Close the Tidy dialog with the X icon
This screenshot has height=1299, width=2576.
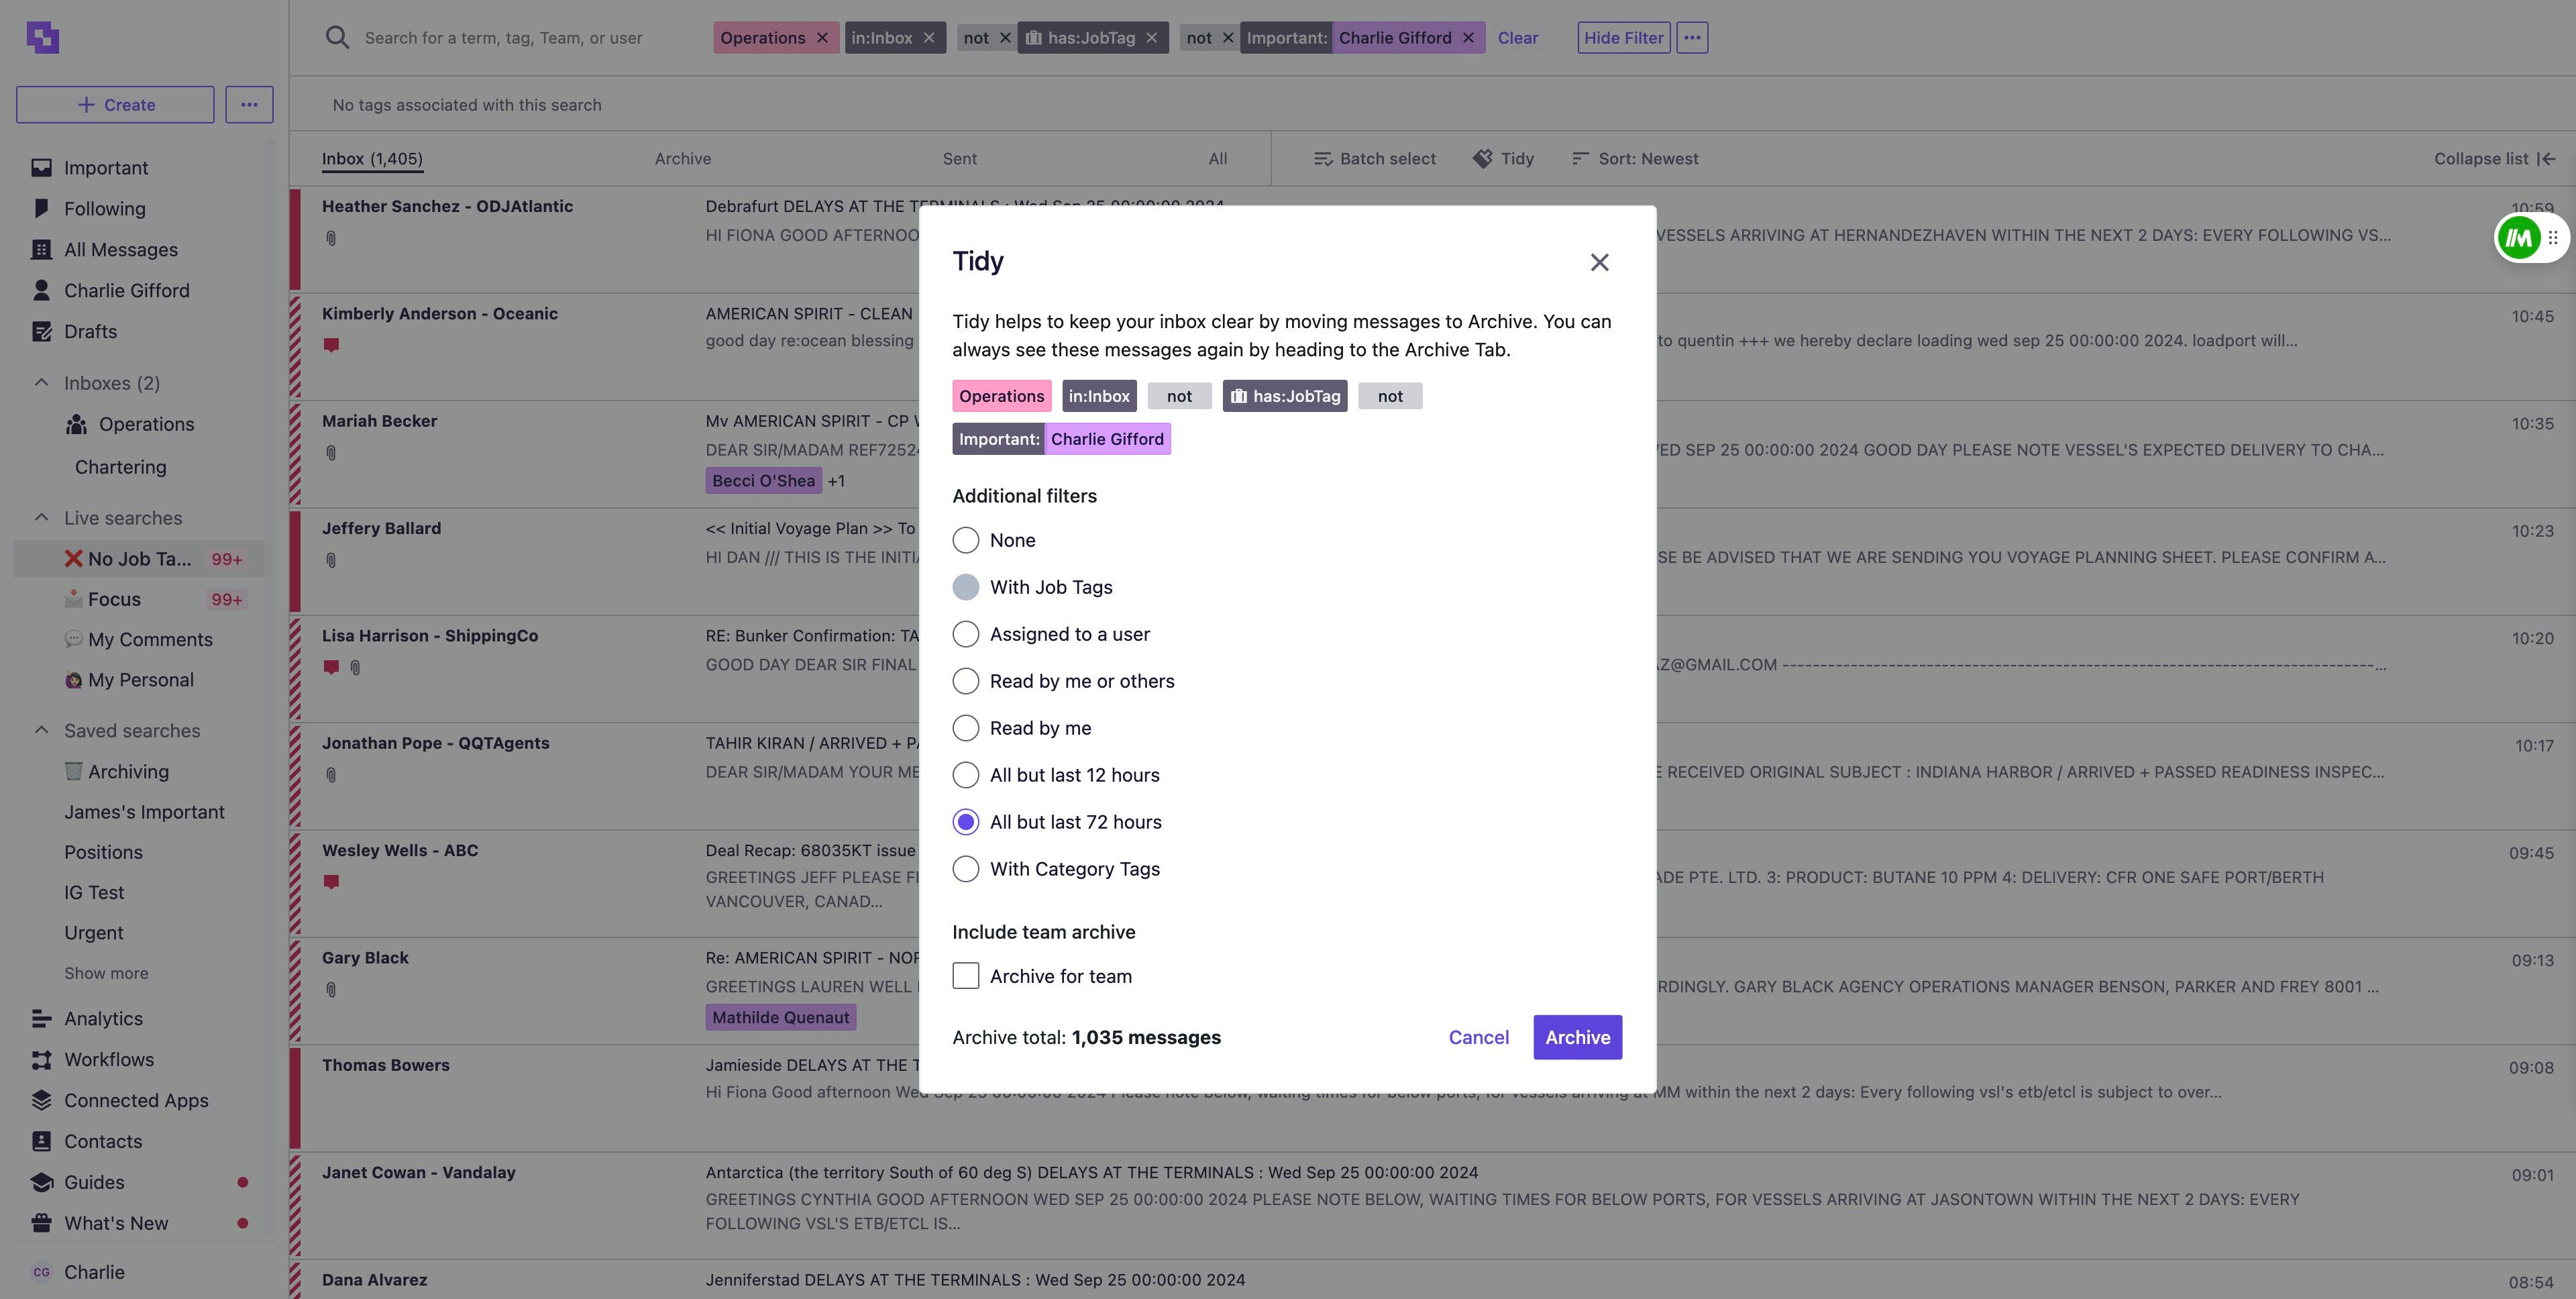click(x=1599, y=262)
